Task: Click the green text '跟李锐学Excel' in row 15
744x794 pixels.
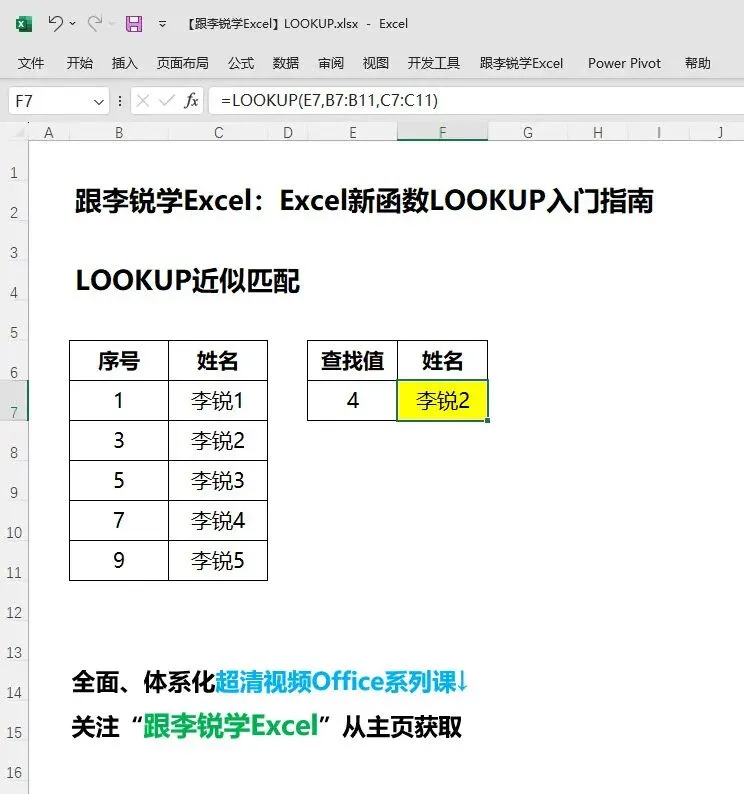Action: pos(231,726)
